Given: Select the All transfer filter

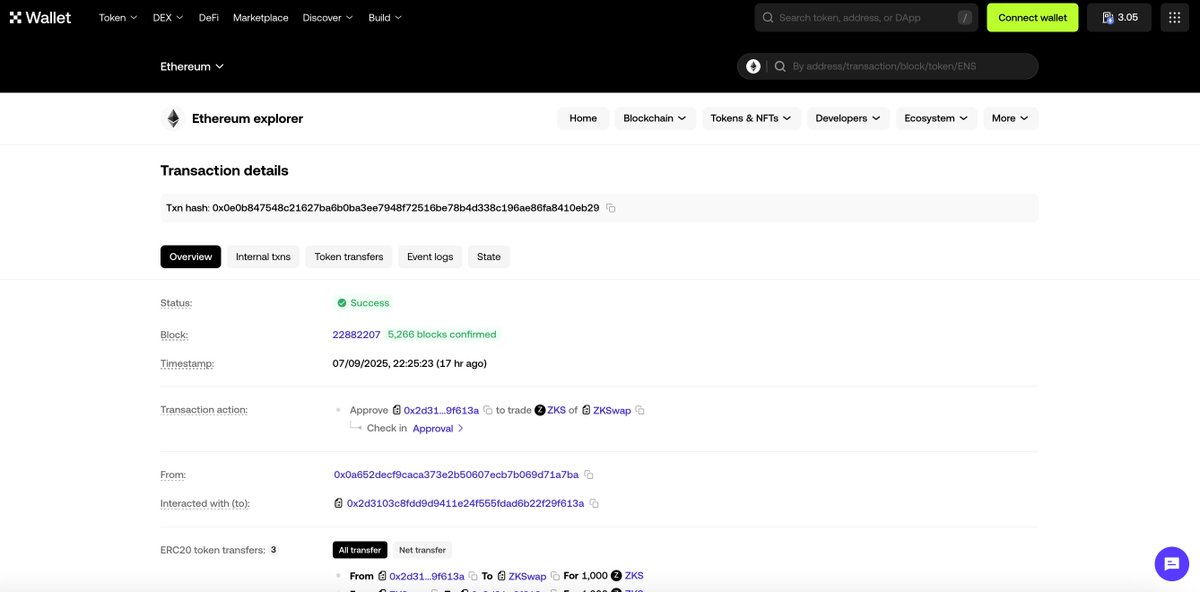Looking at the screenshot, I should click(x=360, y=550).
